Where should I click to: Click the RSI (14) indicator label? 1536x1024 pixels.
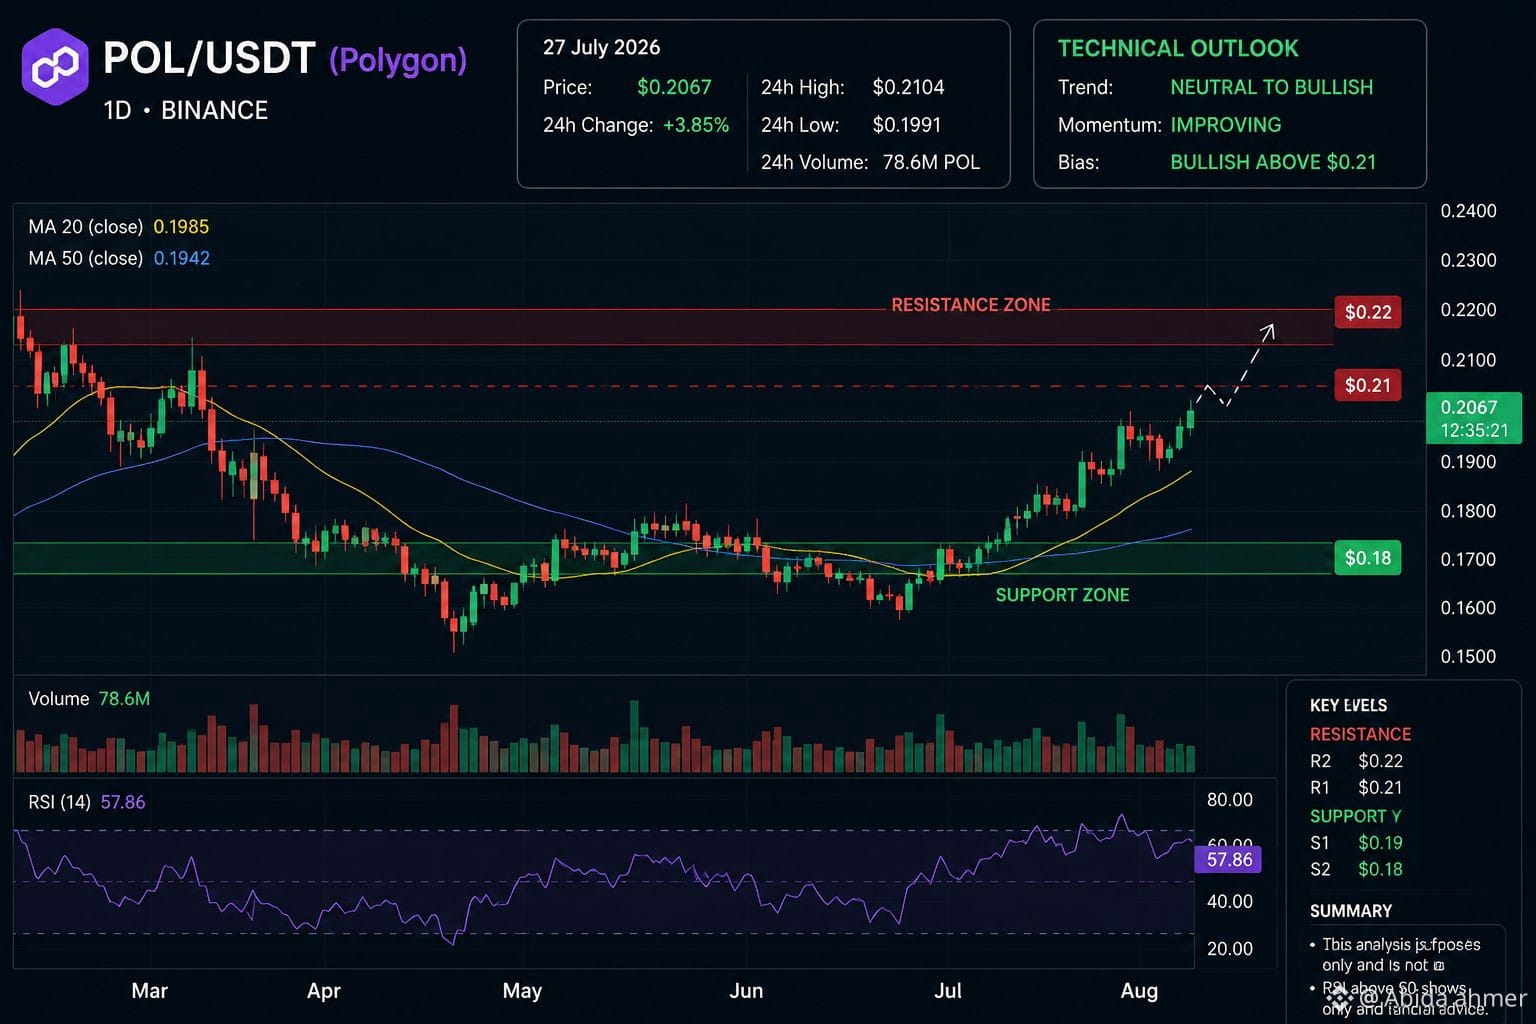(x=59, y=802)
